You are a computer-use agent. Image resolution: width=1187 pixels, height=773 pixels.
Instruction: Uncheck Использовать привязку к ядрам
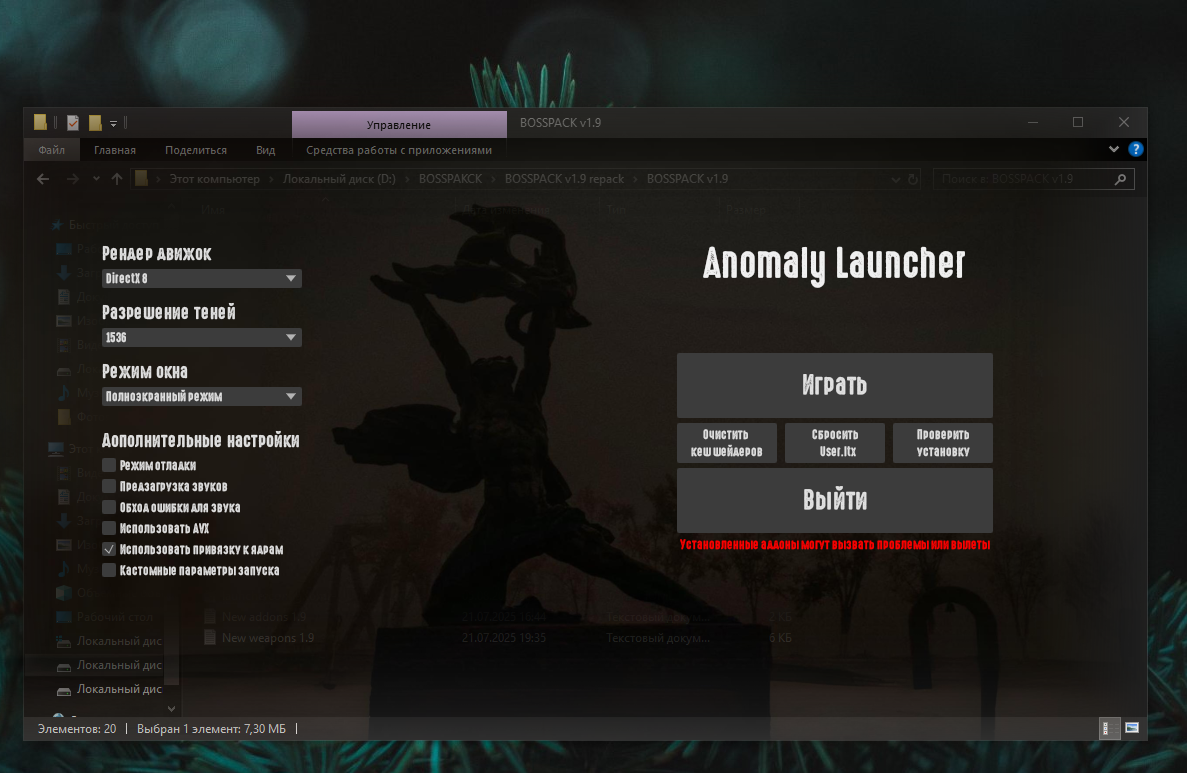point(109,549)
